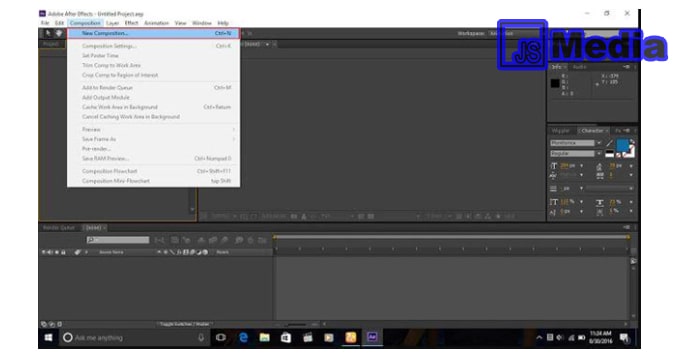Select Composition Flowchart entry
The height and width of the screenshot is (360, 700).
[153, 171]
